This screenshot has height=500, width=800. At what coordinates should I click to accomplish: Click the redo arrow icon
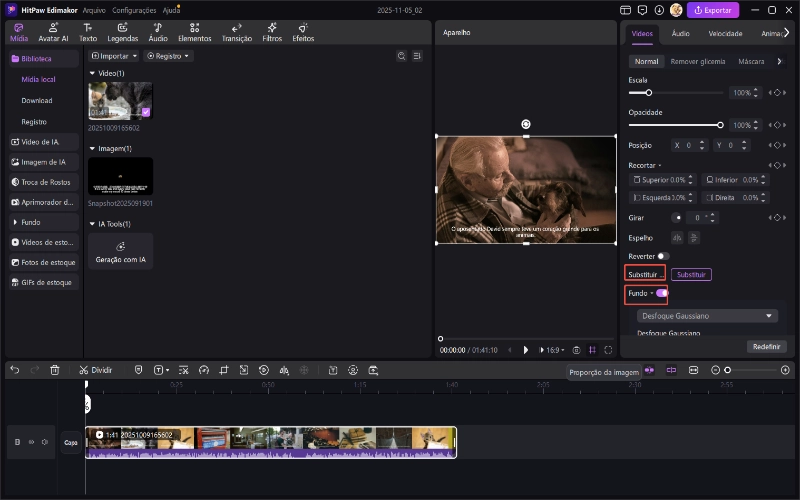pos(34,370)
